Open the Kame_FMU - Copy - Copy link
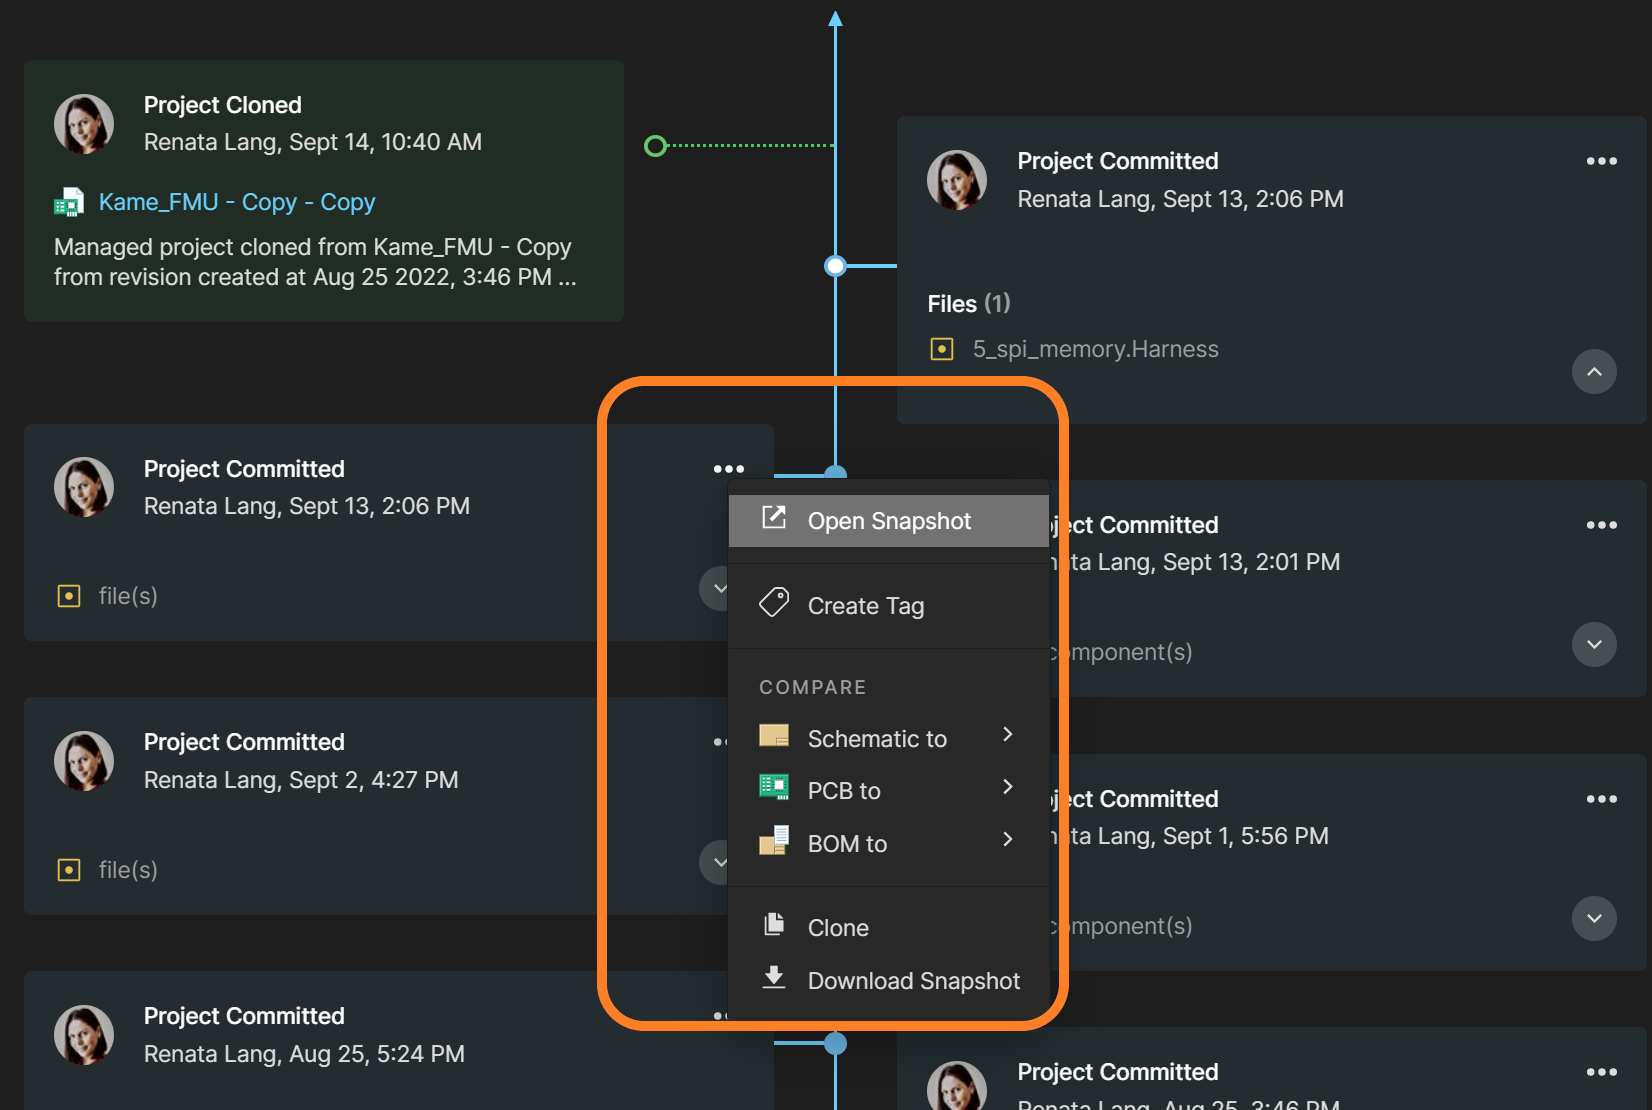 tap(237, 202)
